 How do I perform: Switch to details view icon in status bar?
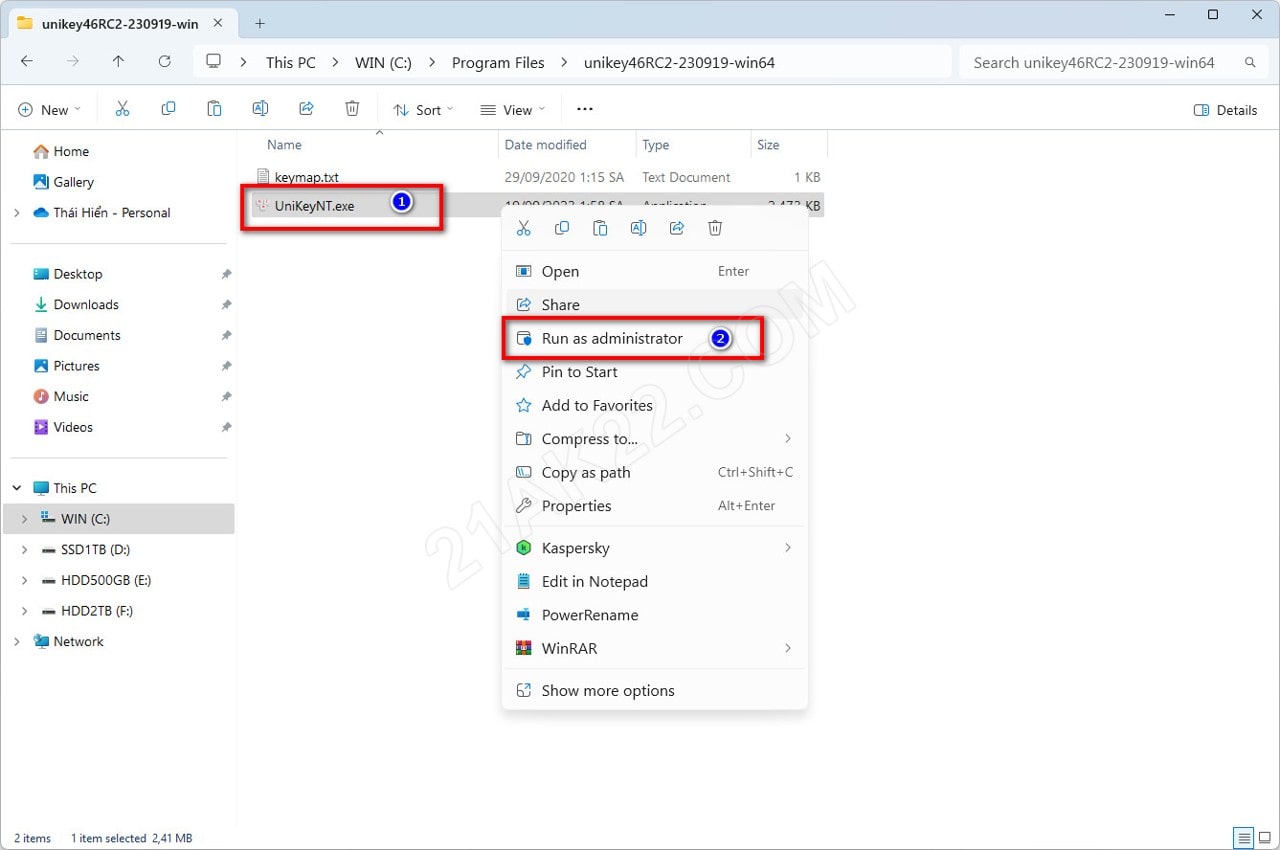[x=1244, y=838]
